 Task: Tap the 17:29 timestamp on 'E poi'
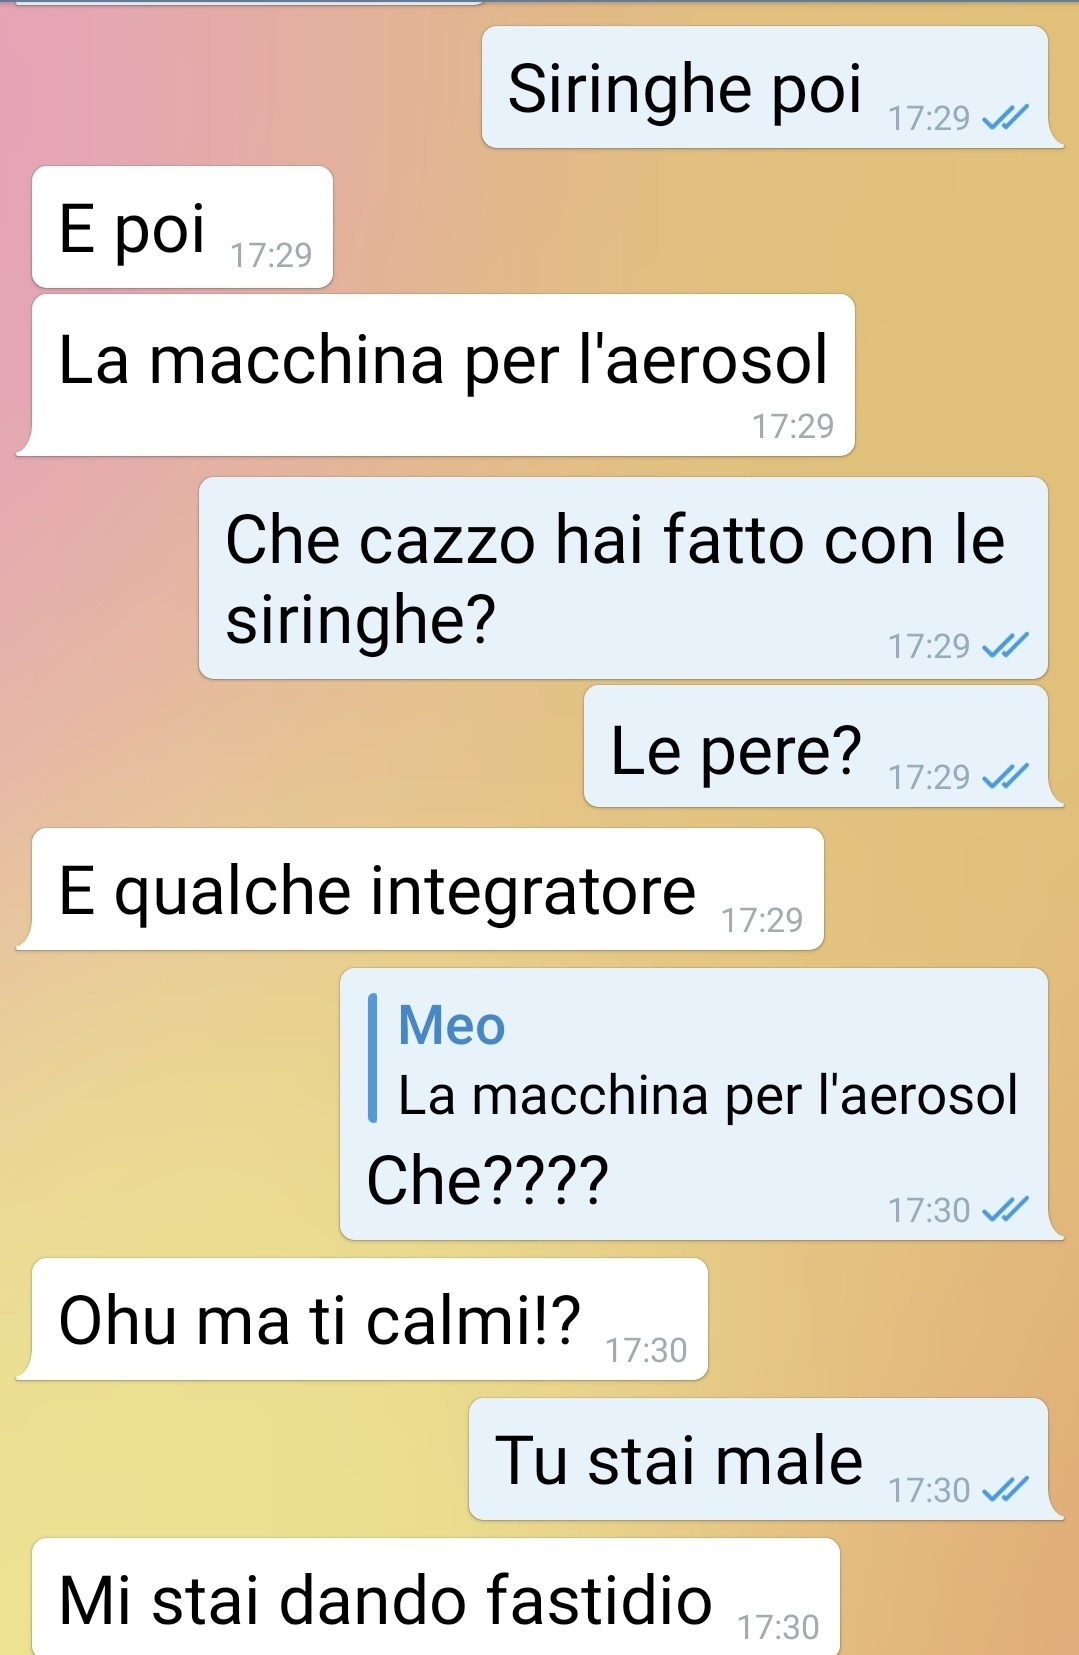pyautogui.click(x=271, y=256)
